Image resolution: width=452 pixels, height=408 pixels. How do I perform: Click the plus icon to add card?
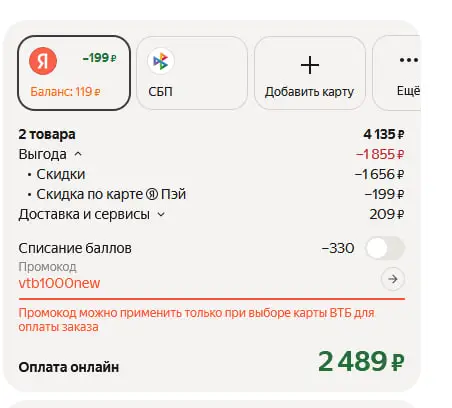[310, 65]
